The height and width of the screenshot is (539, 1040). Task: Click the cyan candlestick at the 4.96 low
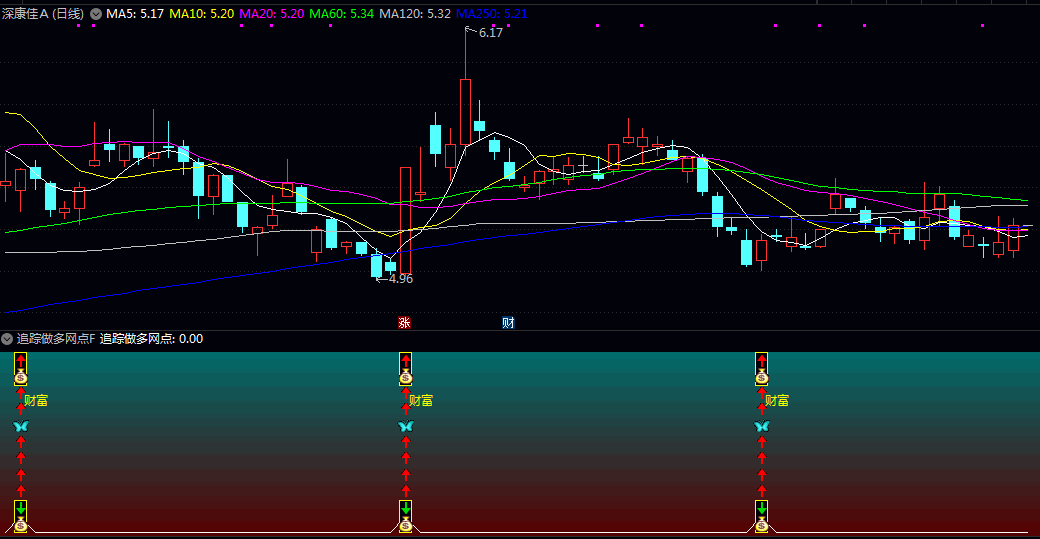click(376, 266)
